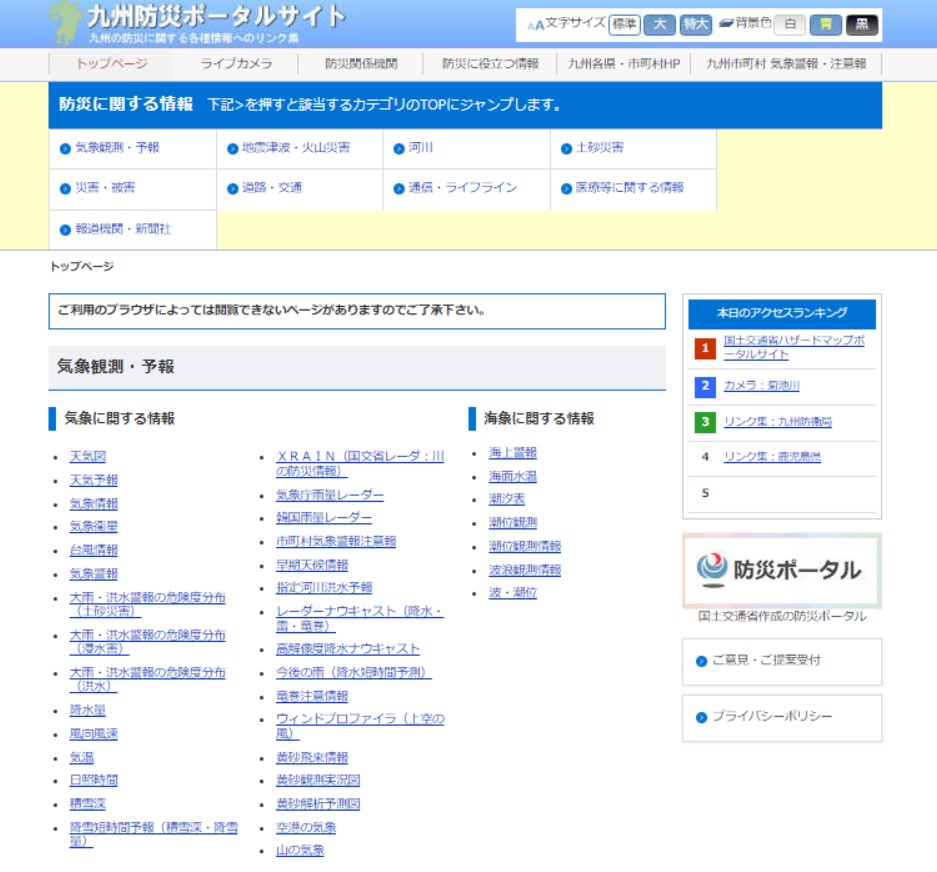The width and height of the screenshot is (937, 872).
Task: Choose white (白) background color
Action: pos(790,25)
